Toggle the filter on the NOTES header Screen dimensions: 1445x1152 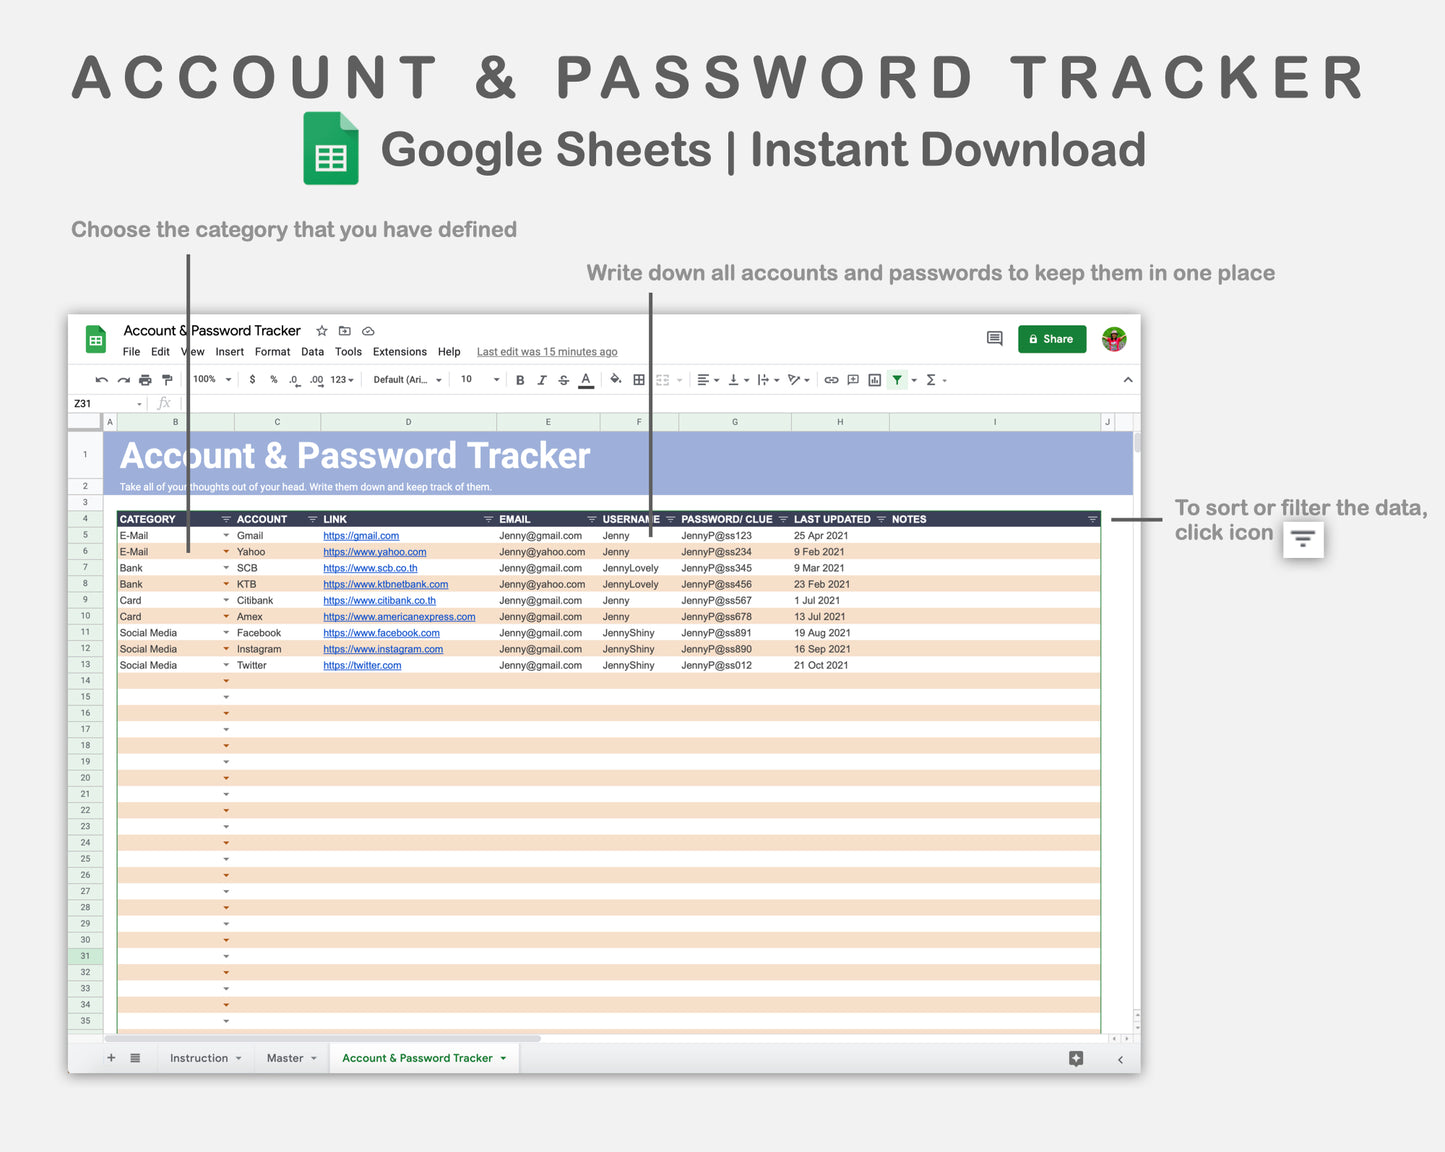1093,519
